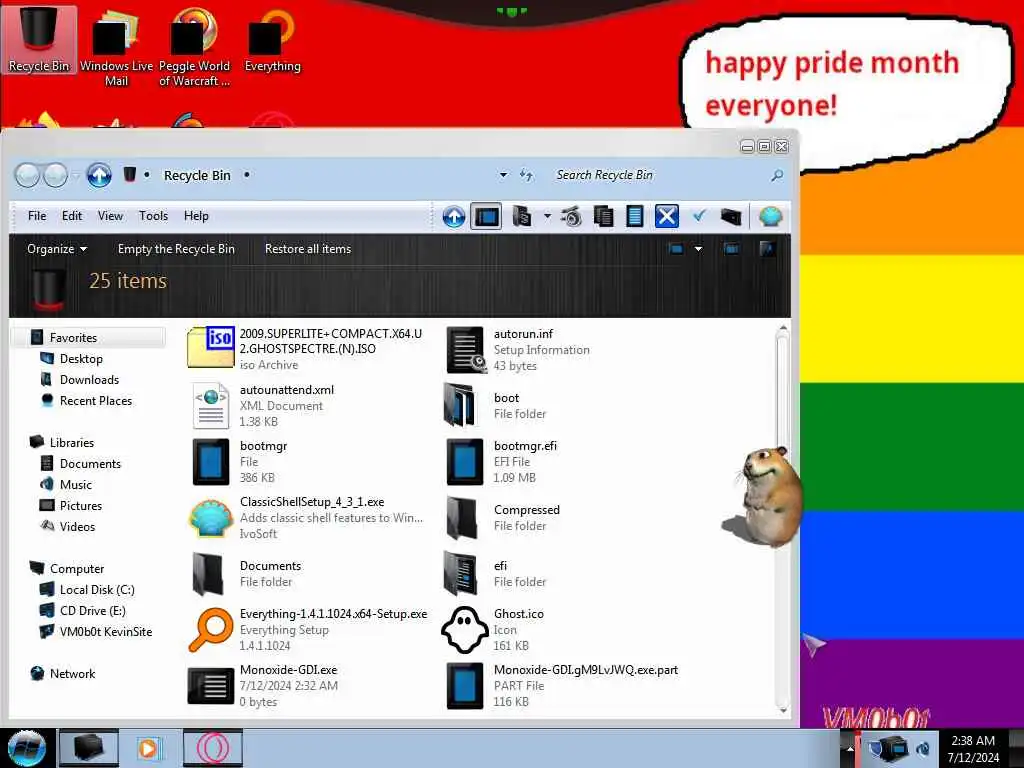Click the Back navigation button

27,175
